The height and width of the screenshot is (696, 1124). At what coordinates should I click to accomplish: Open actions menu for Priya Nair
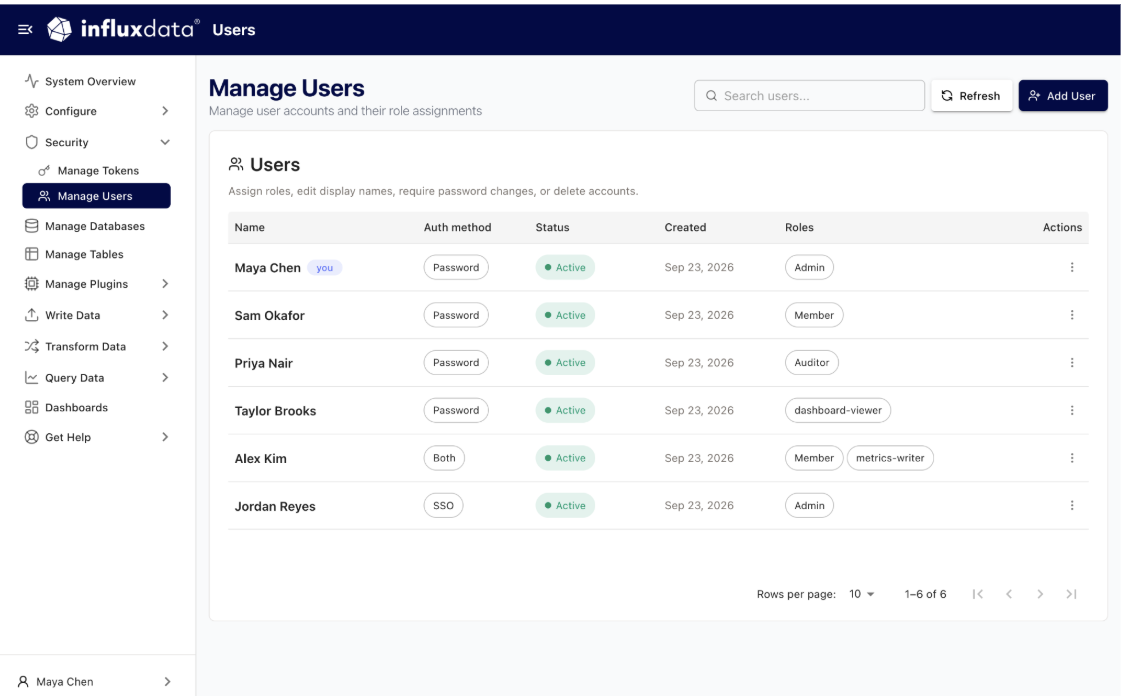pos(1072,363)
